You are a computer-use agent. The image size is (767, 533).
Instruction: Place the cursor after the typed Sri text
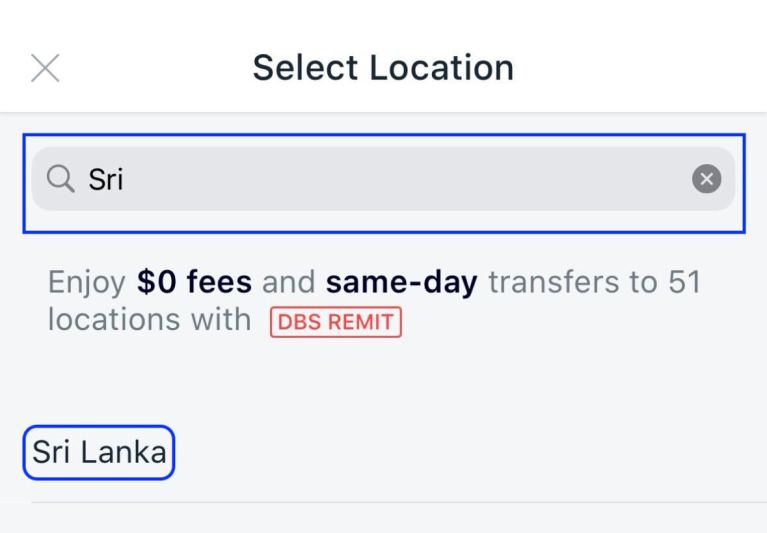click(125, 179)
